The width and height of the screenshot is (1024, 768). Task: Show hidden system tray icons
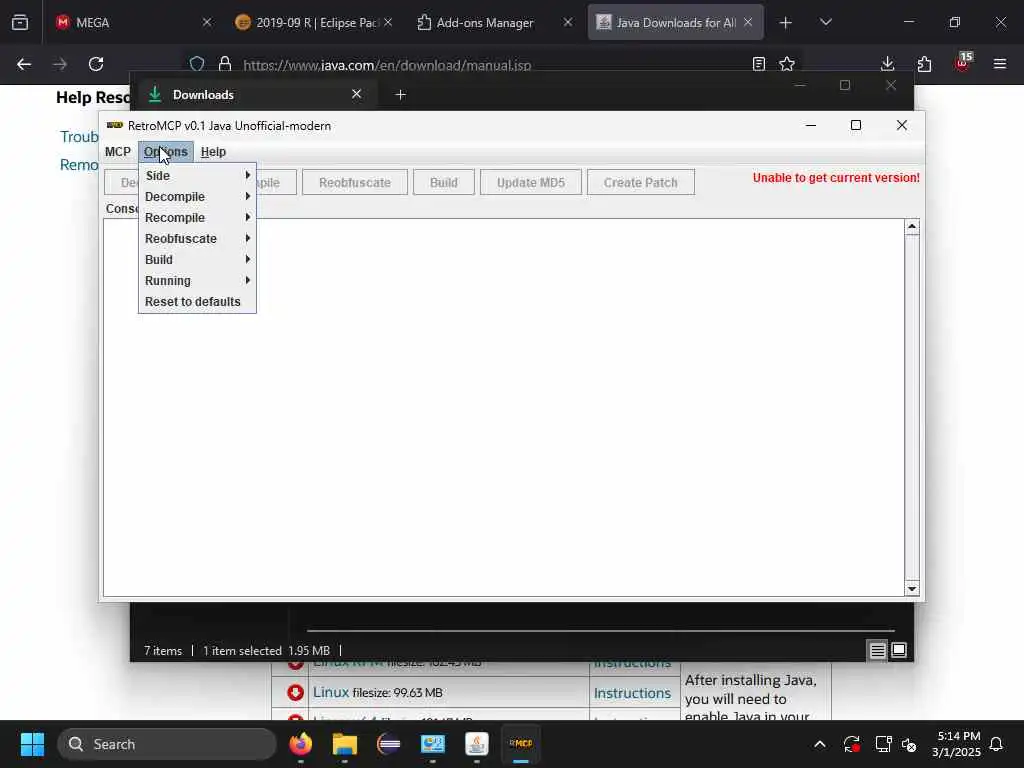[820, 744]
